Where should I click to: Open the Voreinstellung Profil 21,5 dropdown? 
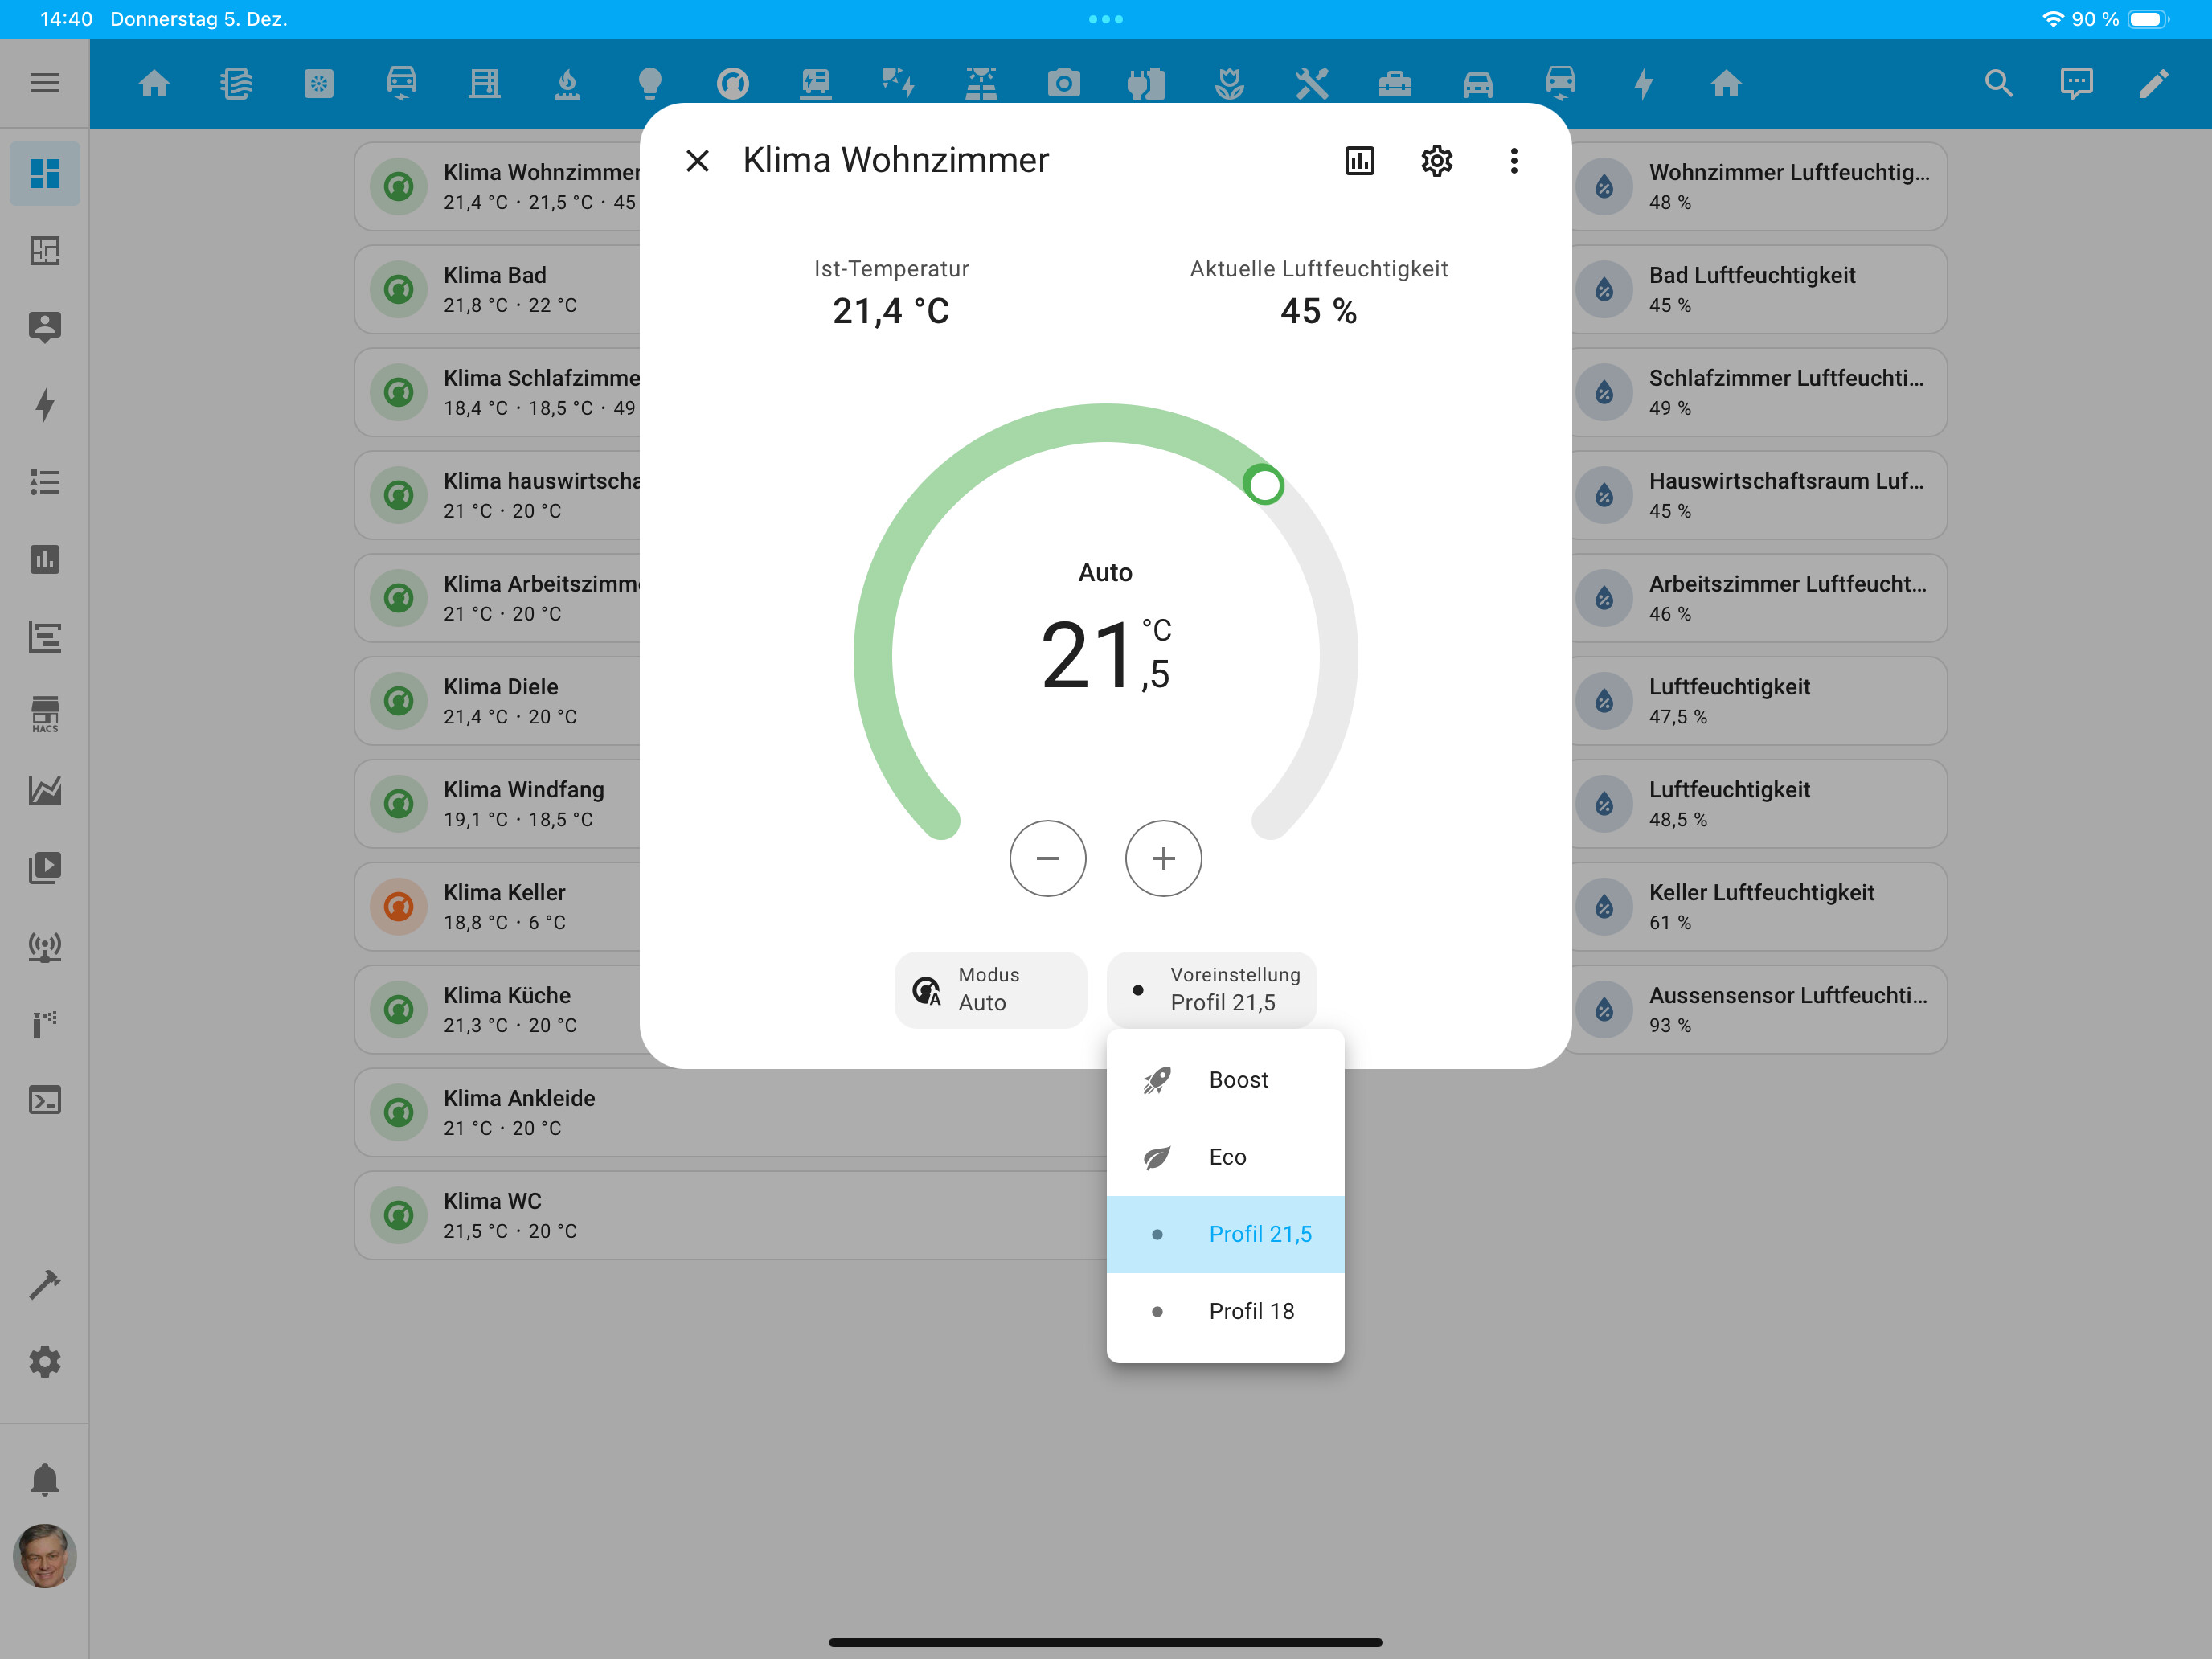(1211, 989)
